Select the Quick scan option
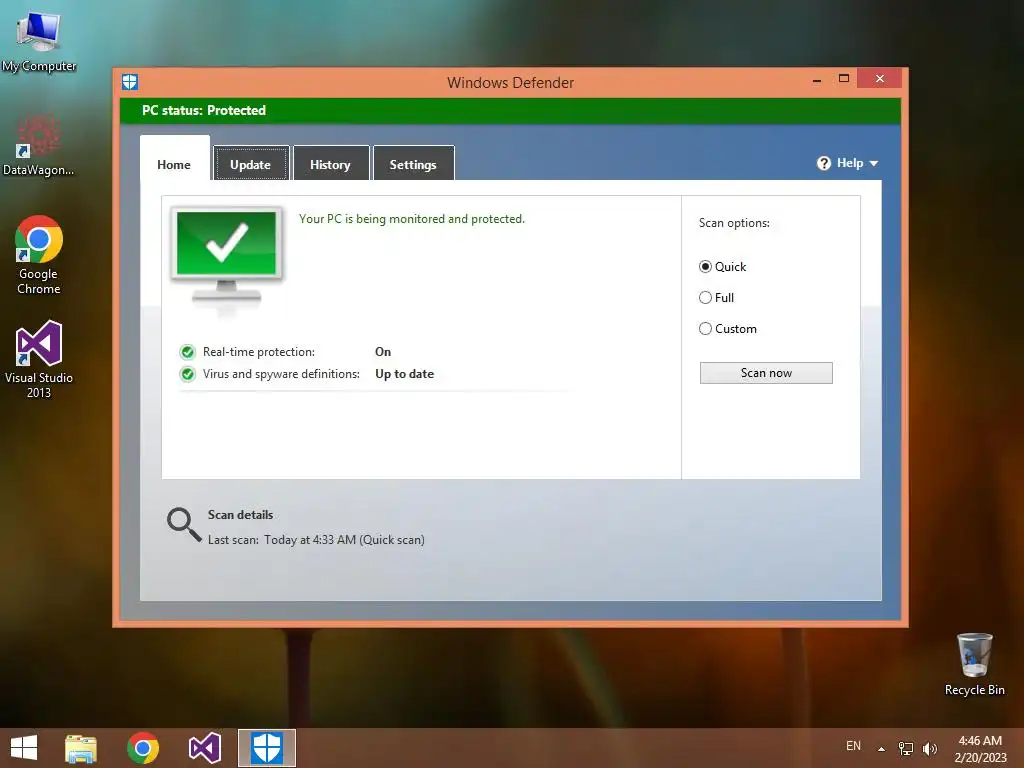This screenshot has width=1024, height=768. (722, 266)
